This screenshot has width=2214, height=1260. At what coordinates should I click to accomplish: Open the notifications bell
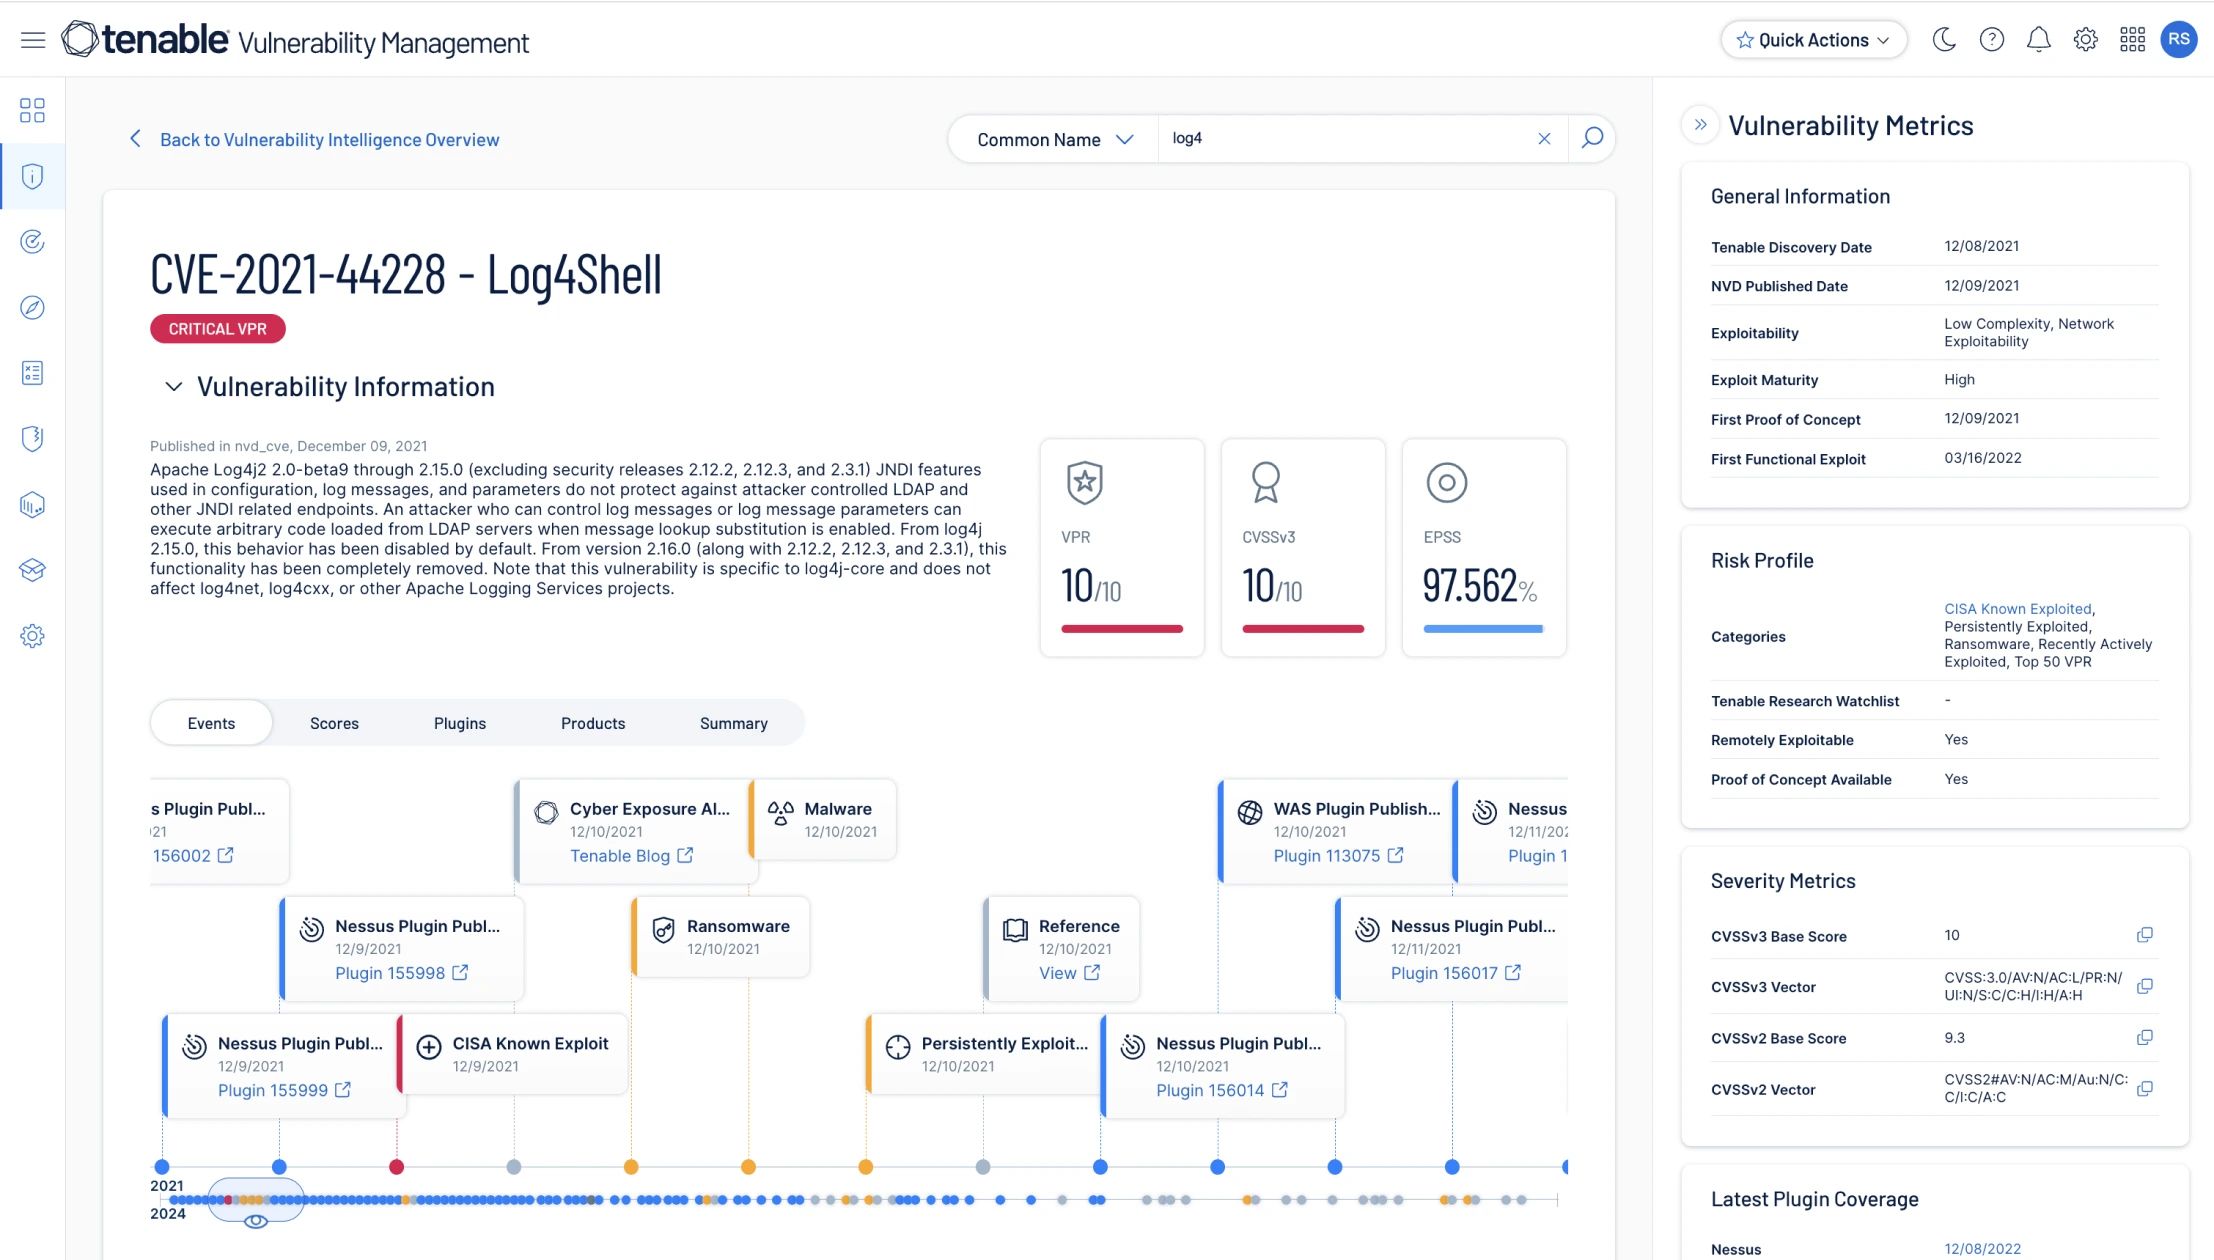(2038, 40)
